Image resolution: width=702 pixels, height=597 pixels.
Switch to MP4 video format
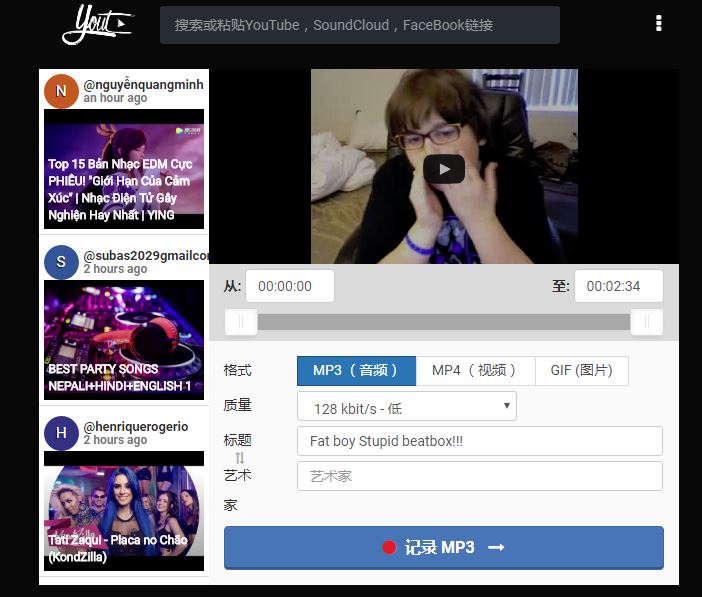(x=475, y=371)
